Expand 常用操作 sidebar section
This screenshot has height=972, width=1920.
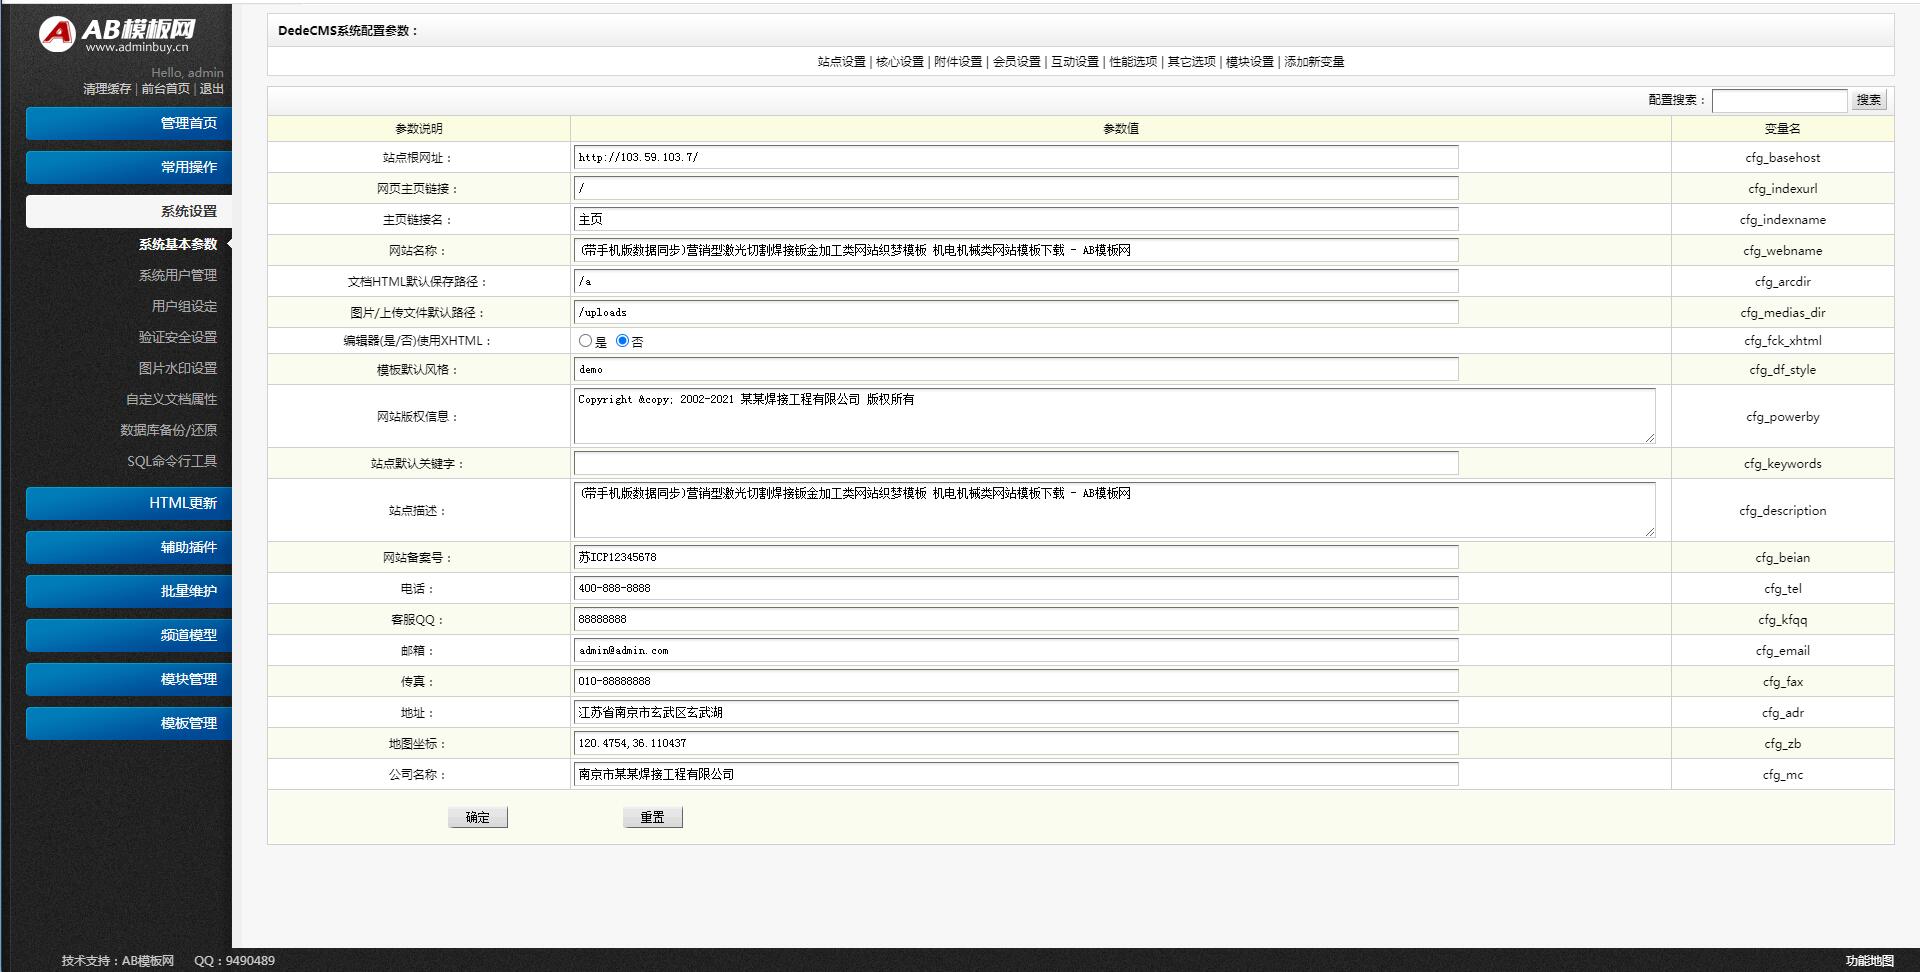pyautogui.click(x=129, y=167)
